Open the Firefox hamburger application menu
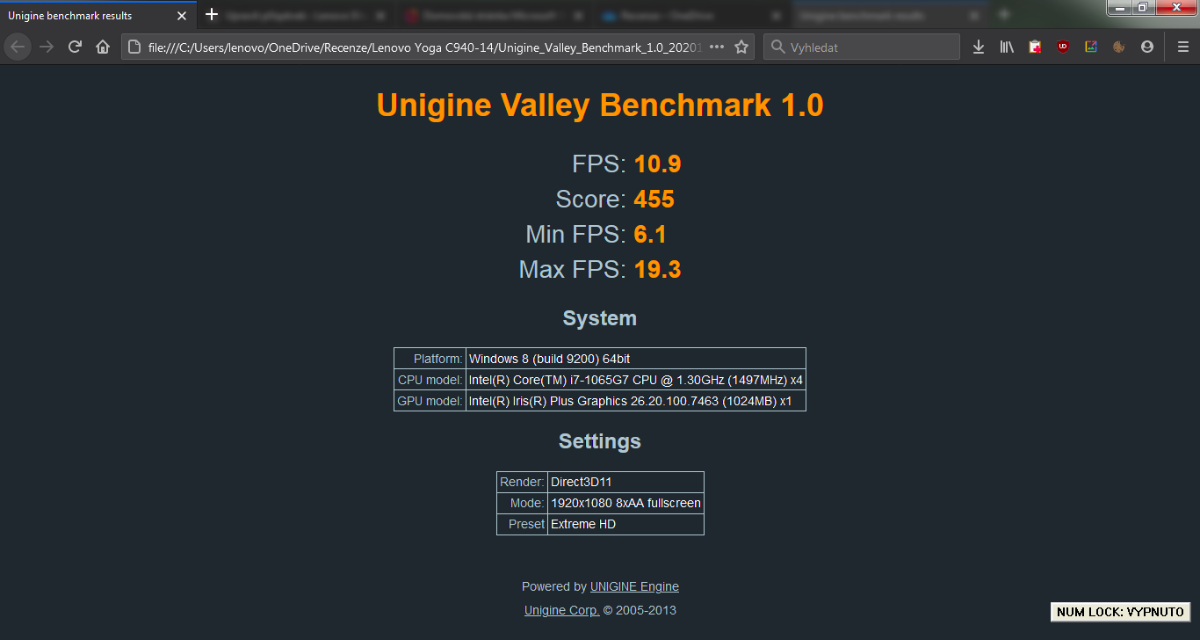Screen dimensions: 1200x640 pyautogui.click(x=1182, y=47)
